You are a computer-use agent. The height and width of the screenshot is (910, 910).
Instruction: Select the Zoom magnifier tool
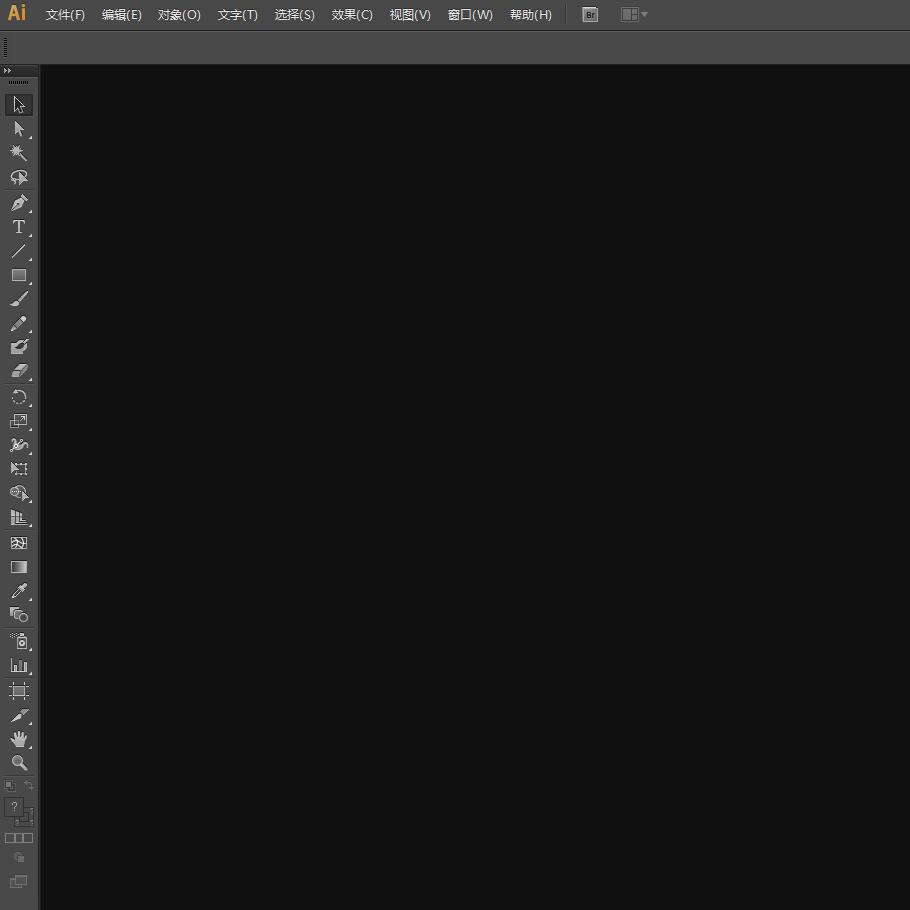point(19,763)
